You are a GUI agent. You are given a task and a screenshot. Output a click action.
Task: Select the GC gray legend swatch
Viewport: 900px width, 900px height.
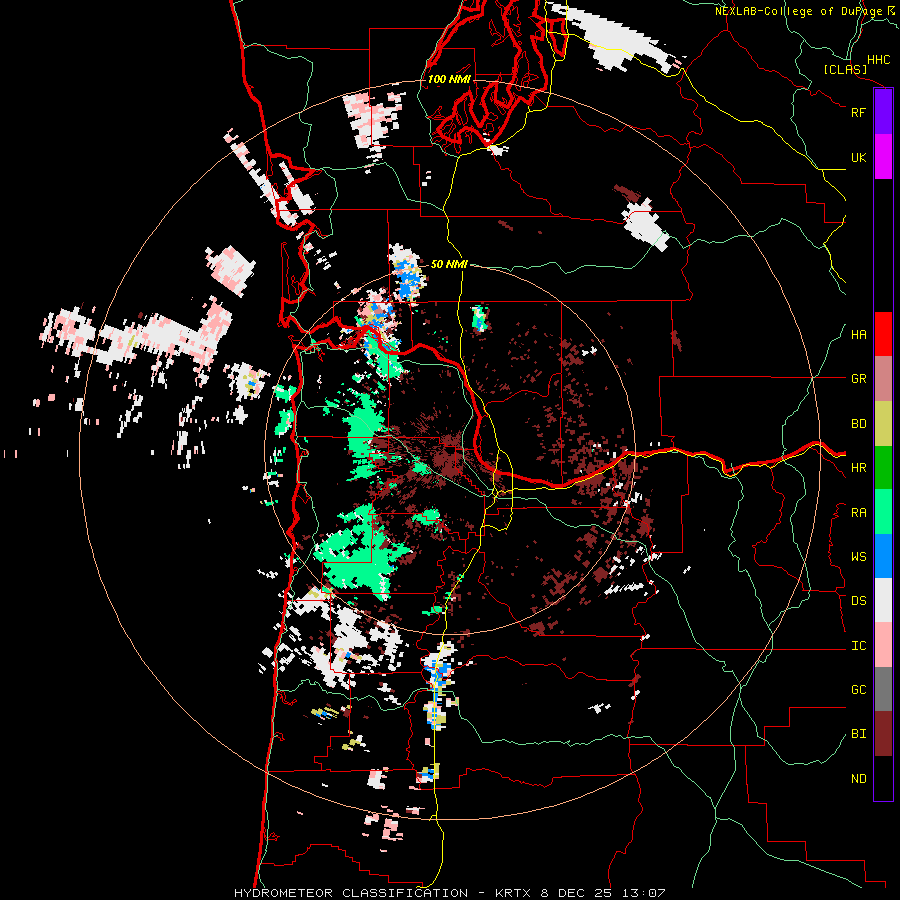883,689
